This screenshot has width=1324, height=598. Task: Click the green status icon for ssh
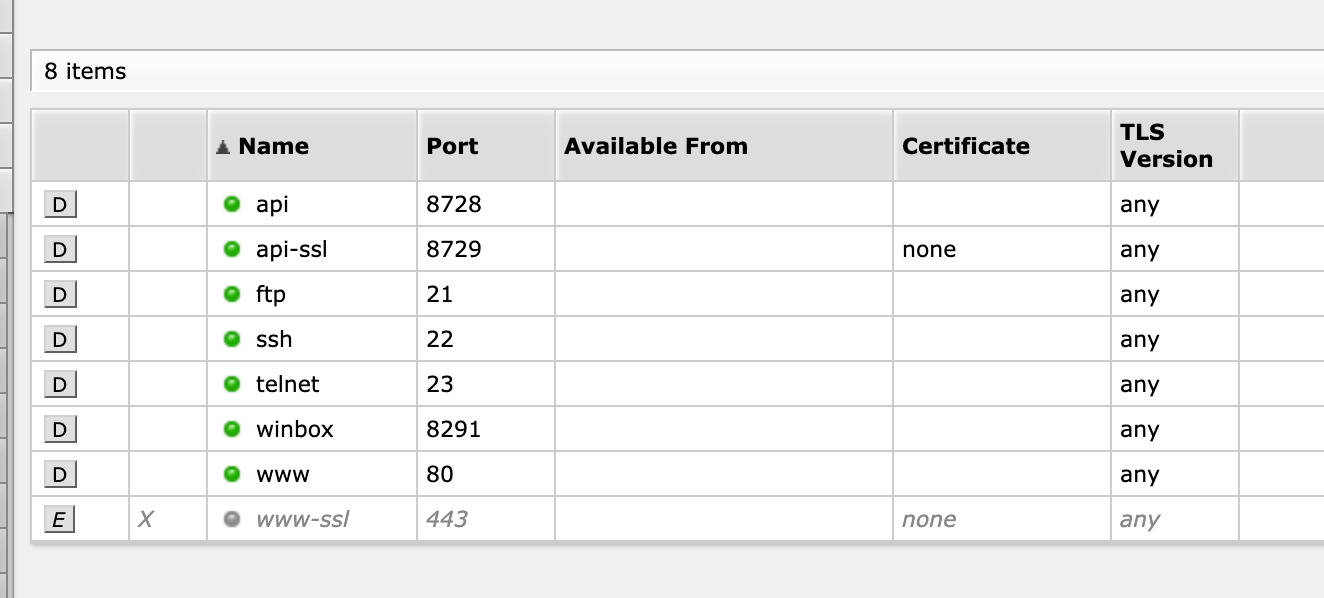coord(232,339)
